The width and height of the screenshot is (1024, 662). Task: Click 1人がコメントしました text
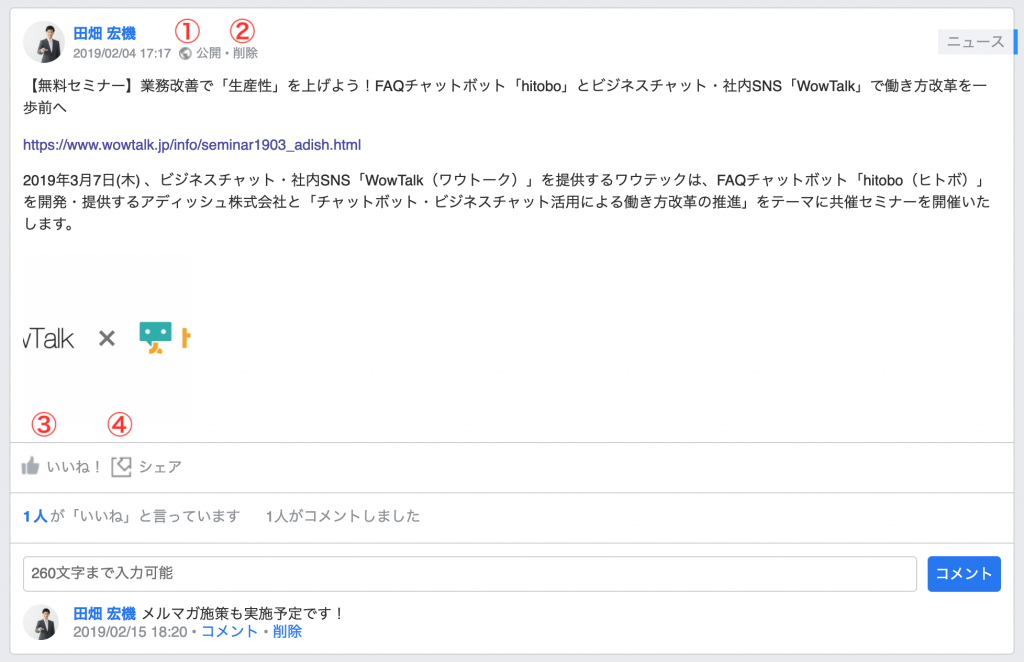click(343, 516)
